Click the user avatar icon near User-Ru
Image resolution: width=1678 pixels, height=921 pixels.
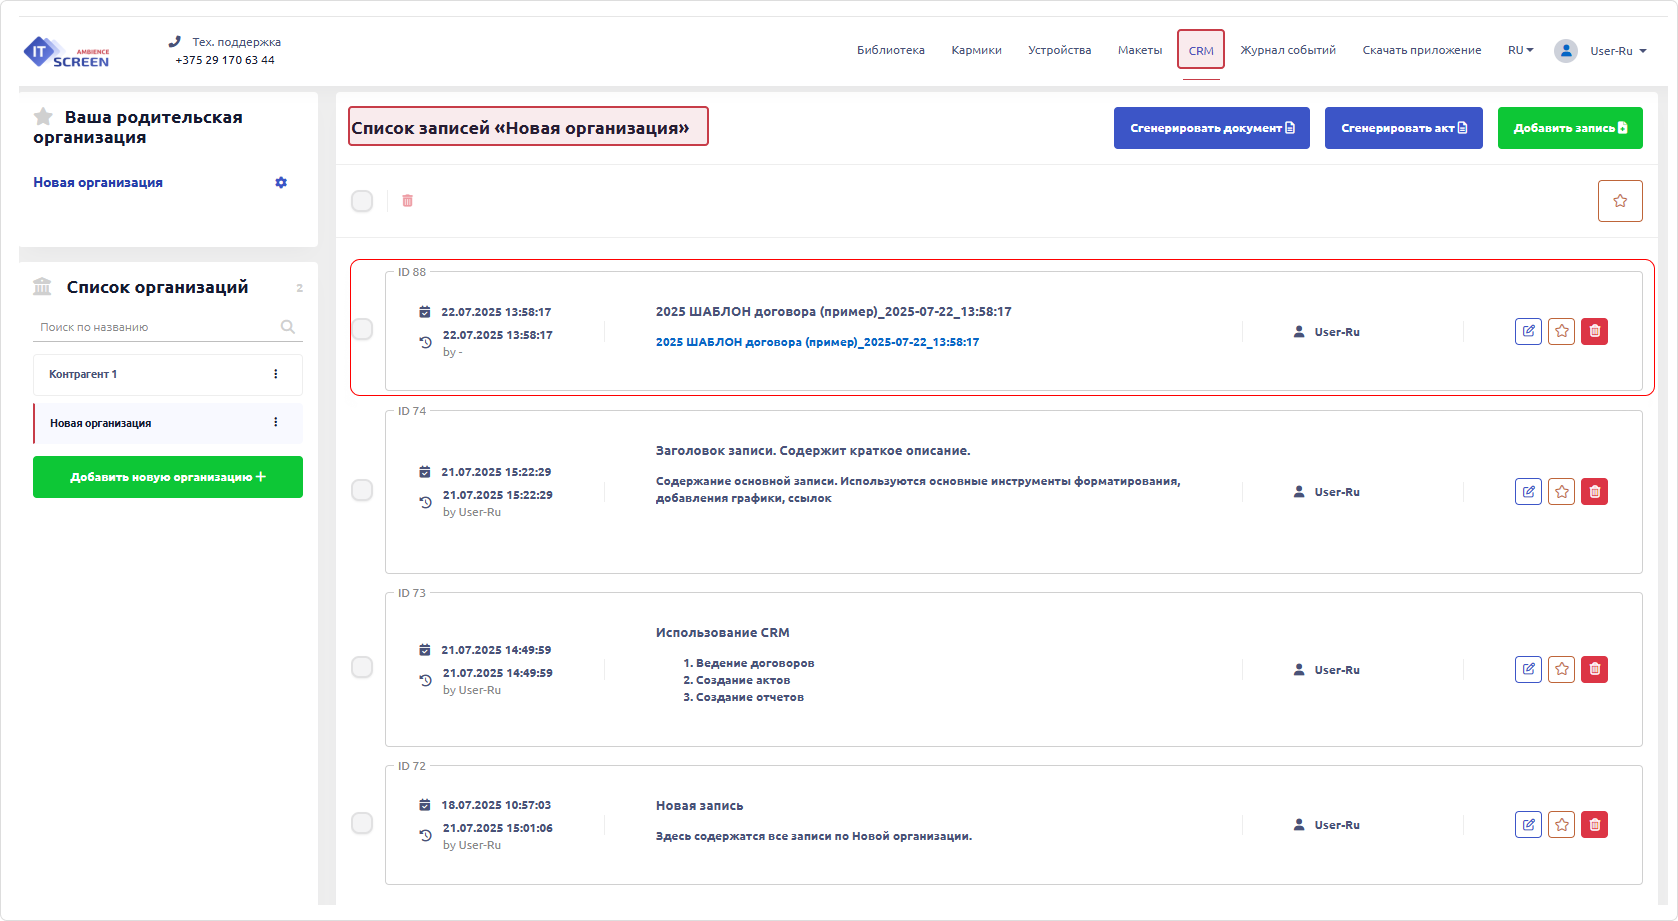(x=1565, y=50)
